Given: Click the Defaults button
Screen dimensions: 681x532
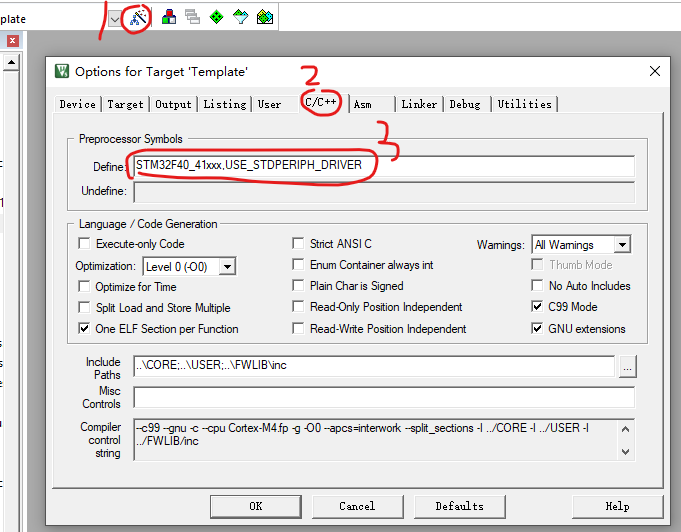Looking at the screenshot, I should coord(460,506).
